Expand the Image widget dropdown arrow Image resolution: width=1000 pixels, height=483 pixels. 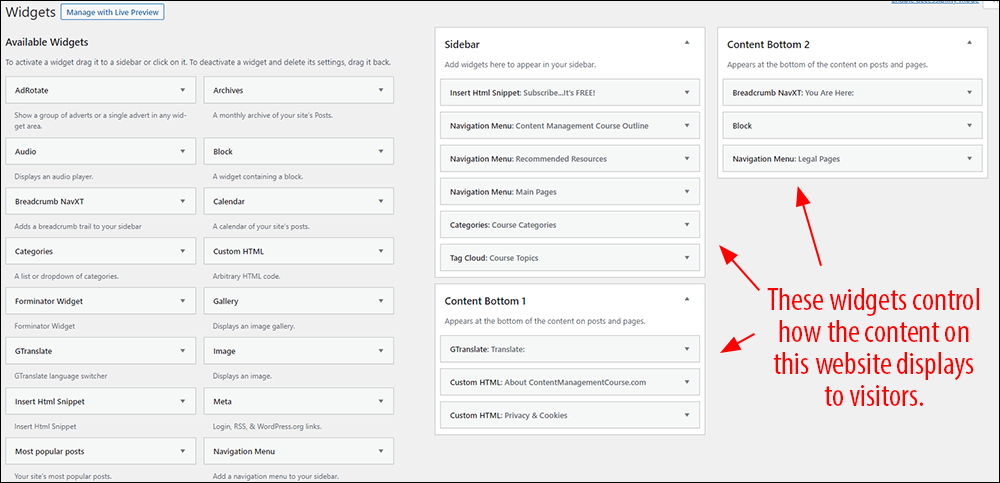(381, 350)
